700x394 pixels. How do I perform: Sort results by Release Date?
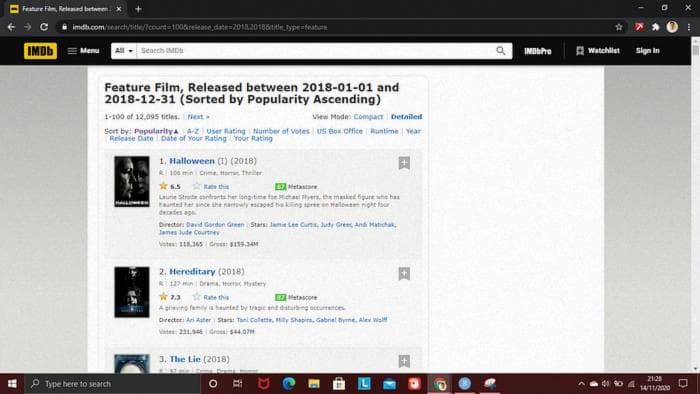click(x=131, y=138)
